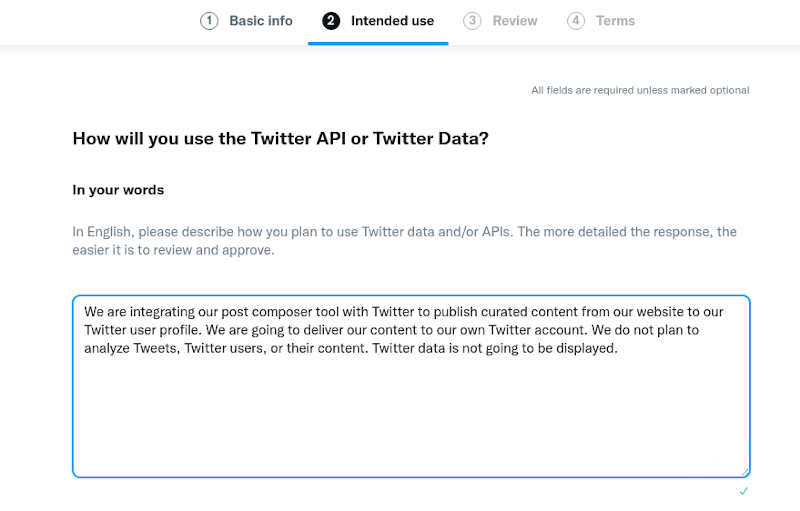
Task: Click the step 3 circle icon
Action: 472,21
